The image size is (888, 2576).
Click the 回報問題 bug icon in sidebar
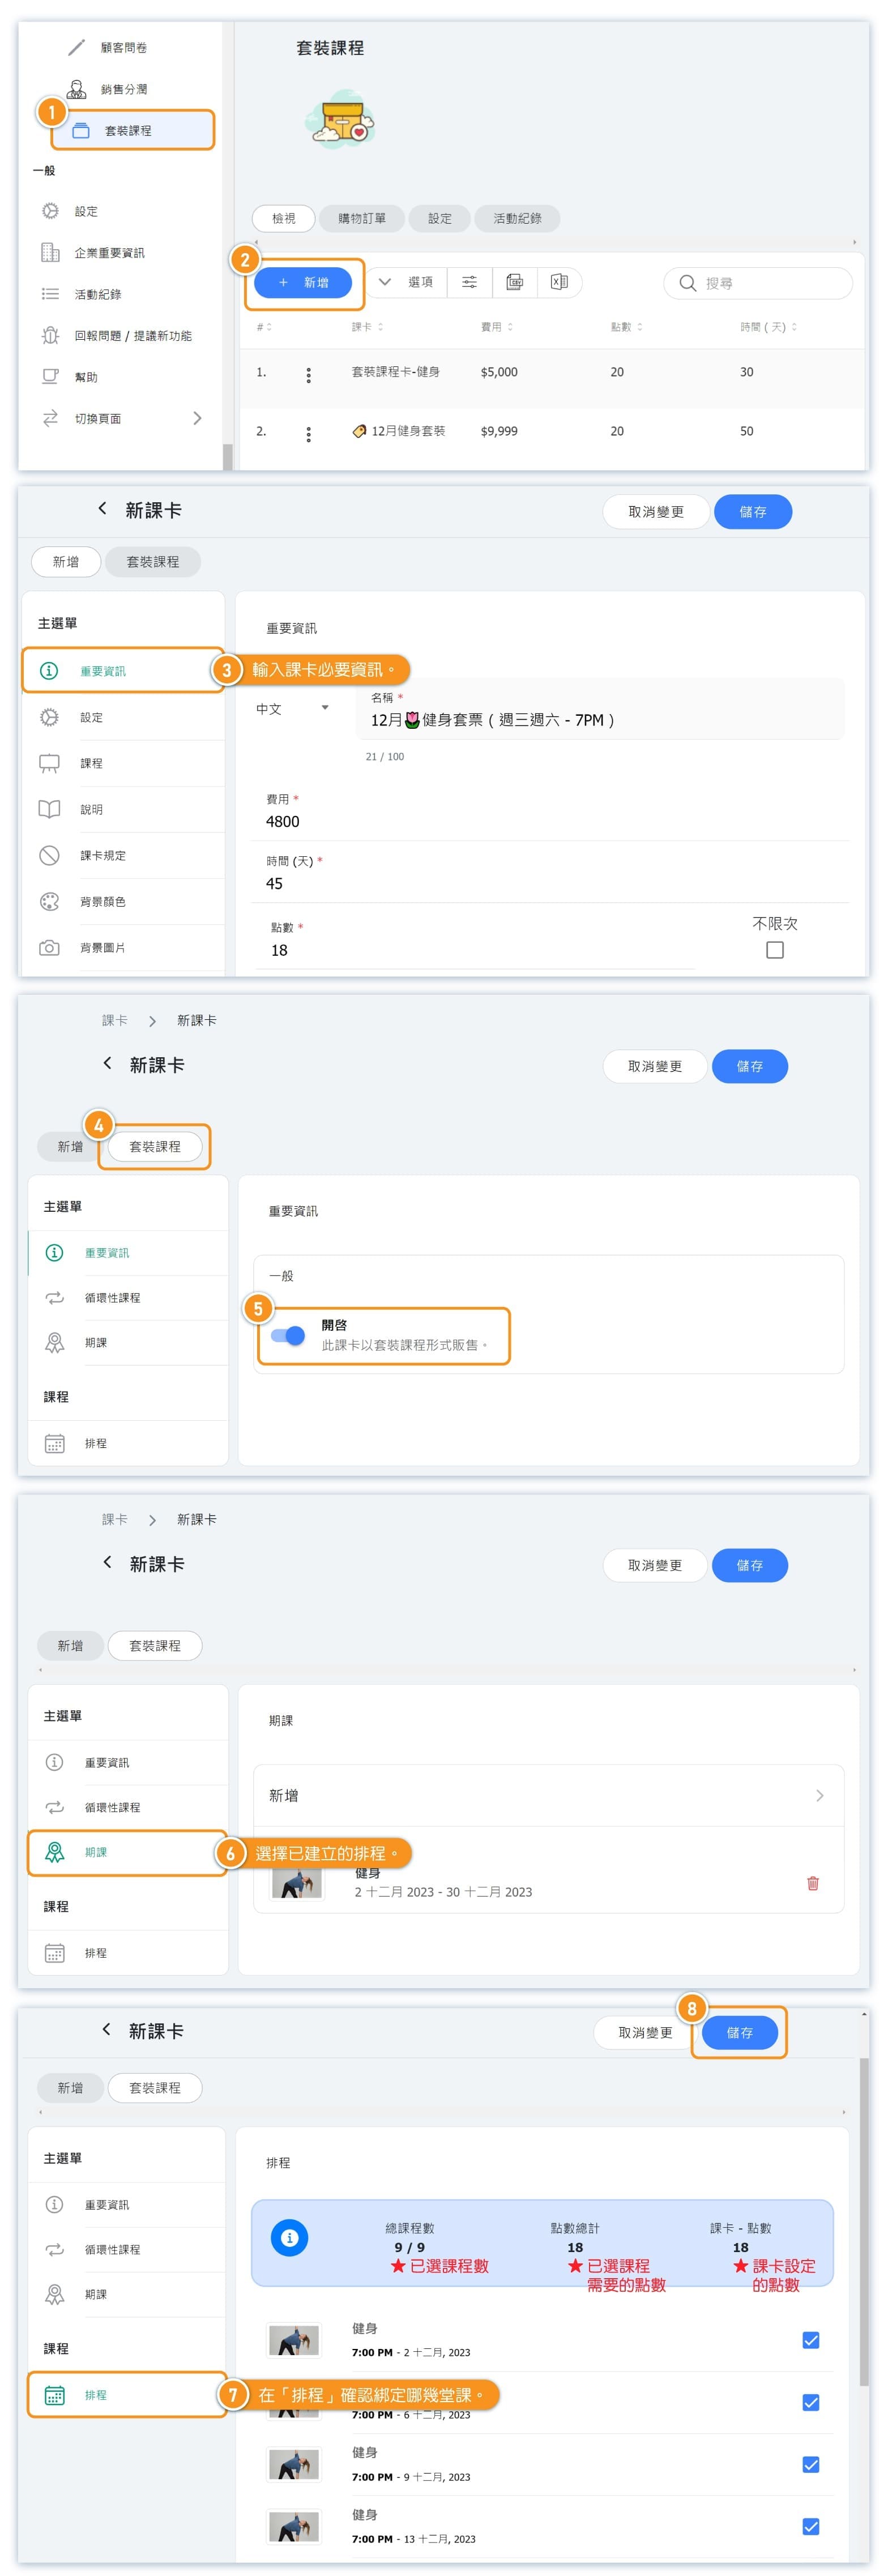click(x=50, y=336)
